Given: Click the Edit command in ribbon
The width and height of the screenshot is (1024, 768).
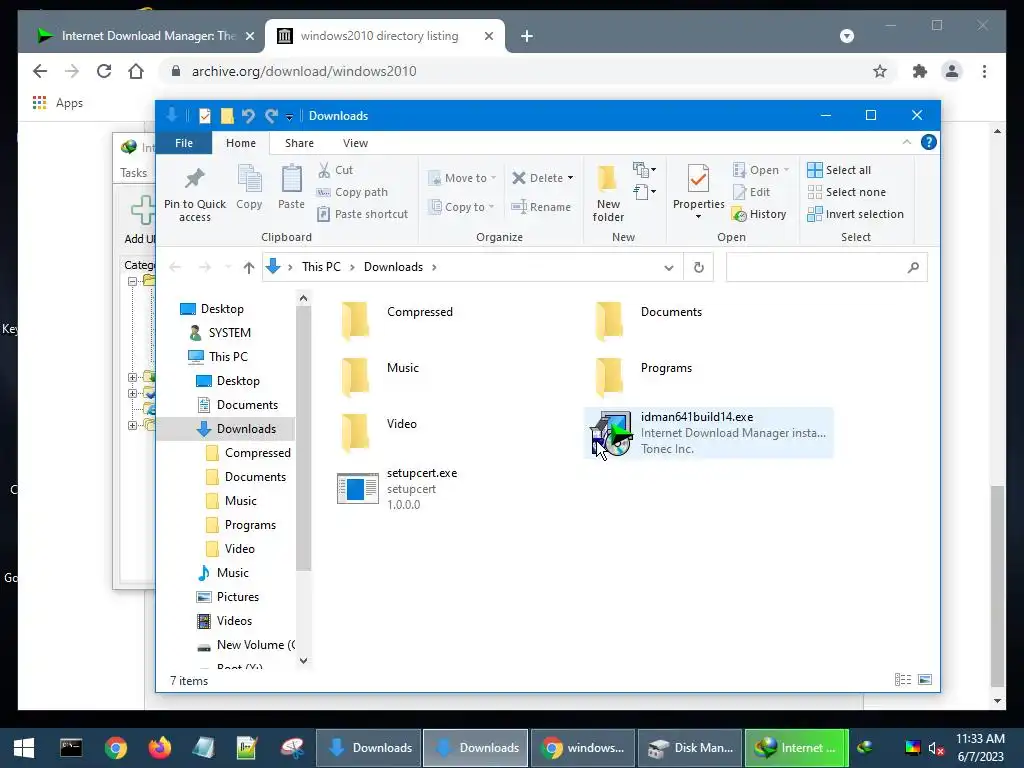Looking at the screenshot, I should pyautogui.click(x=752, y=192).
